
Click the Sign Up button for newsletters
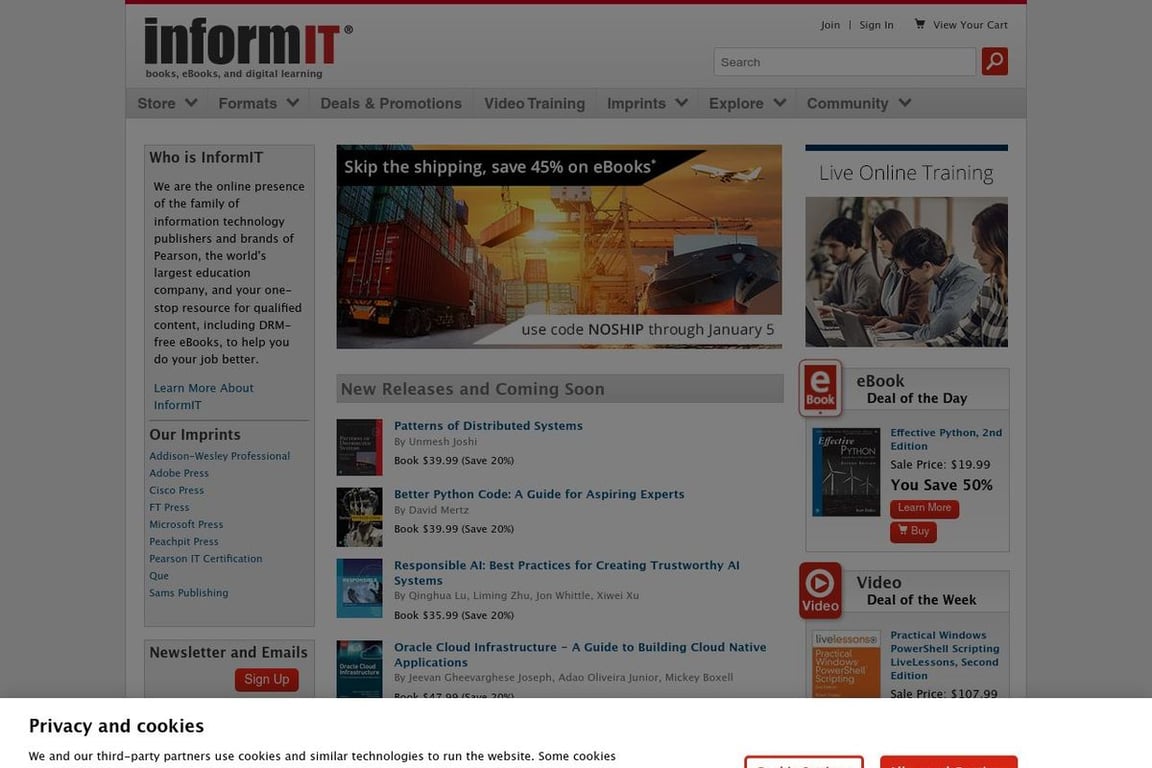(266, 679)
